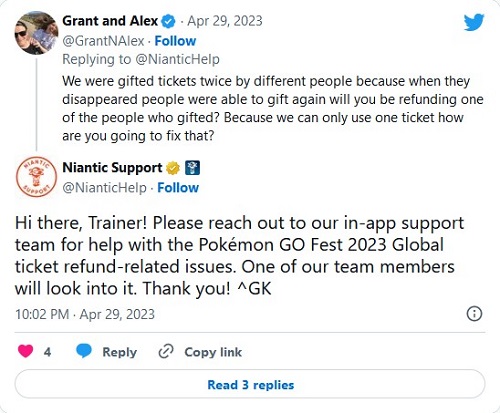Open the 10:02 PM · Apr 29, 2023 timestamp

(x=85, y=314)
